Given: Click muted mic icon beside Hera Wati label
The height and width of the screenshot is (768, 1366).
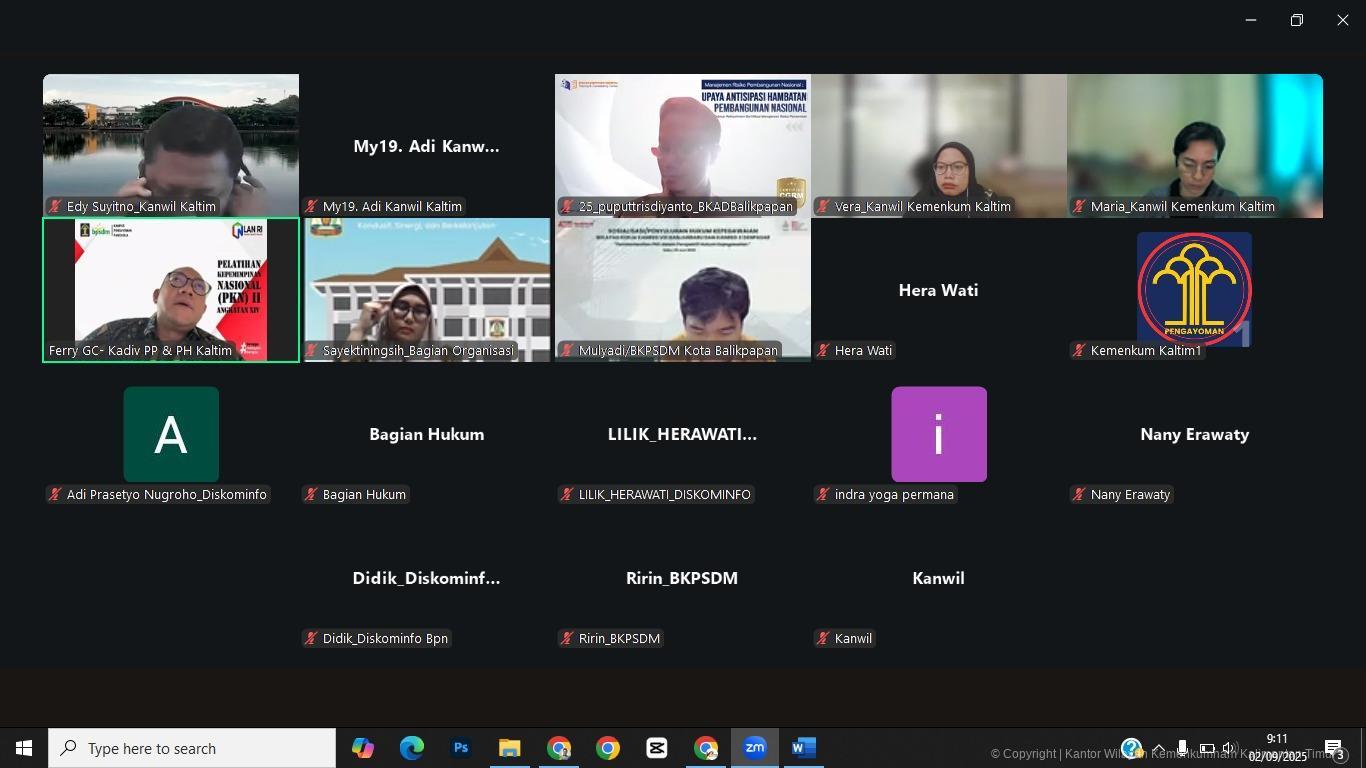Looking at the screenshot, I should tap(823, 351).
